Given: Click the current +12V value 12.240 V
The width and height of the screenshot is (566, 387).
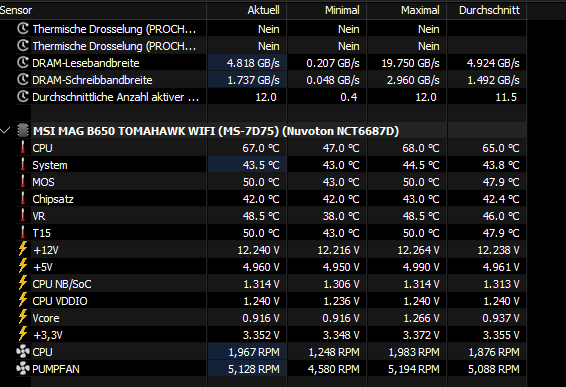Looking at the screenshot, I should pos(258,250).
